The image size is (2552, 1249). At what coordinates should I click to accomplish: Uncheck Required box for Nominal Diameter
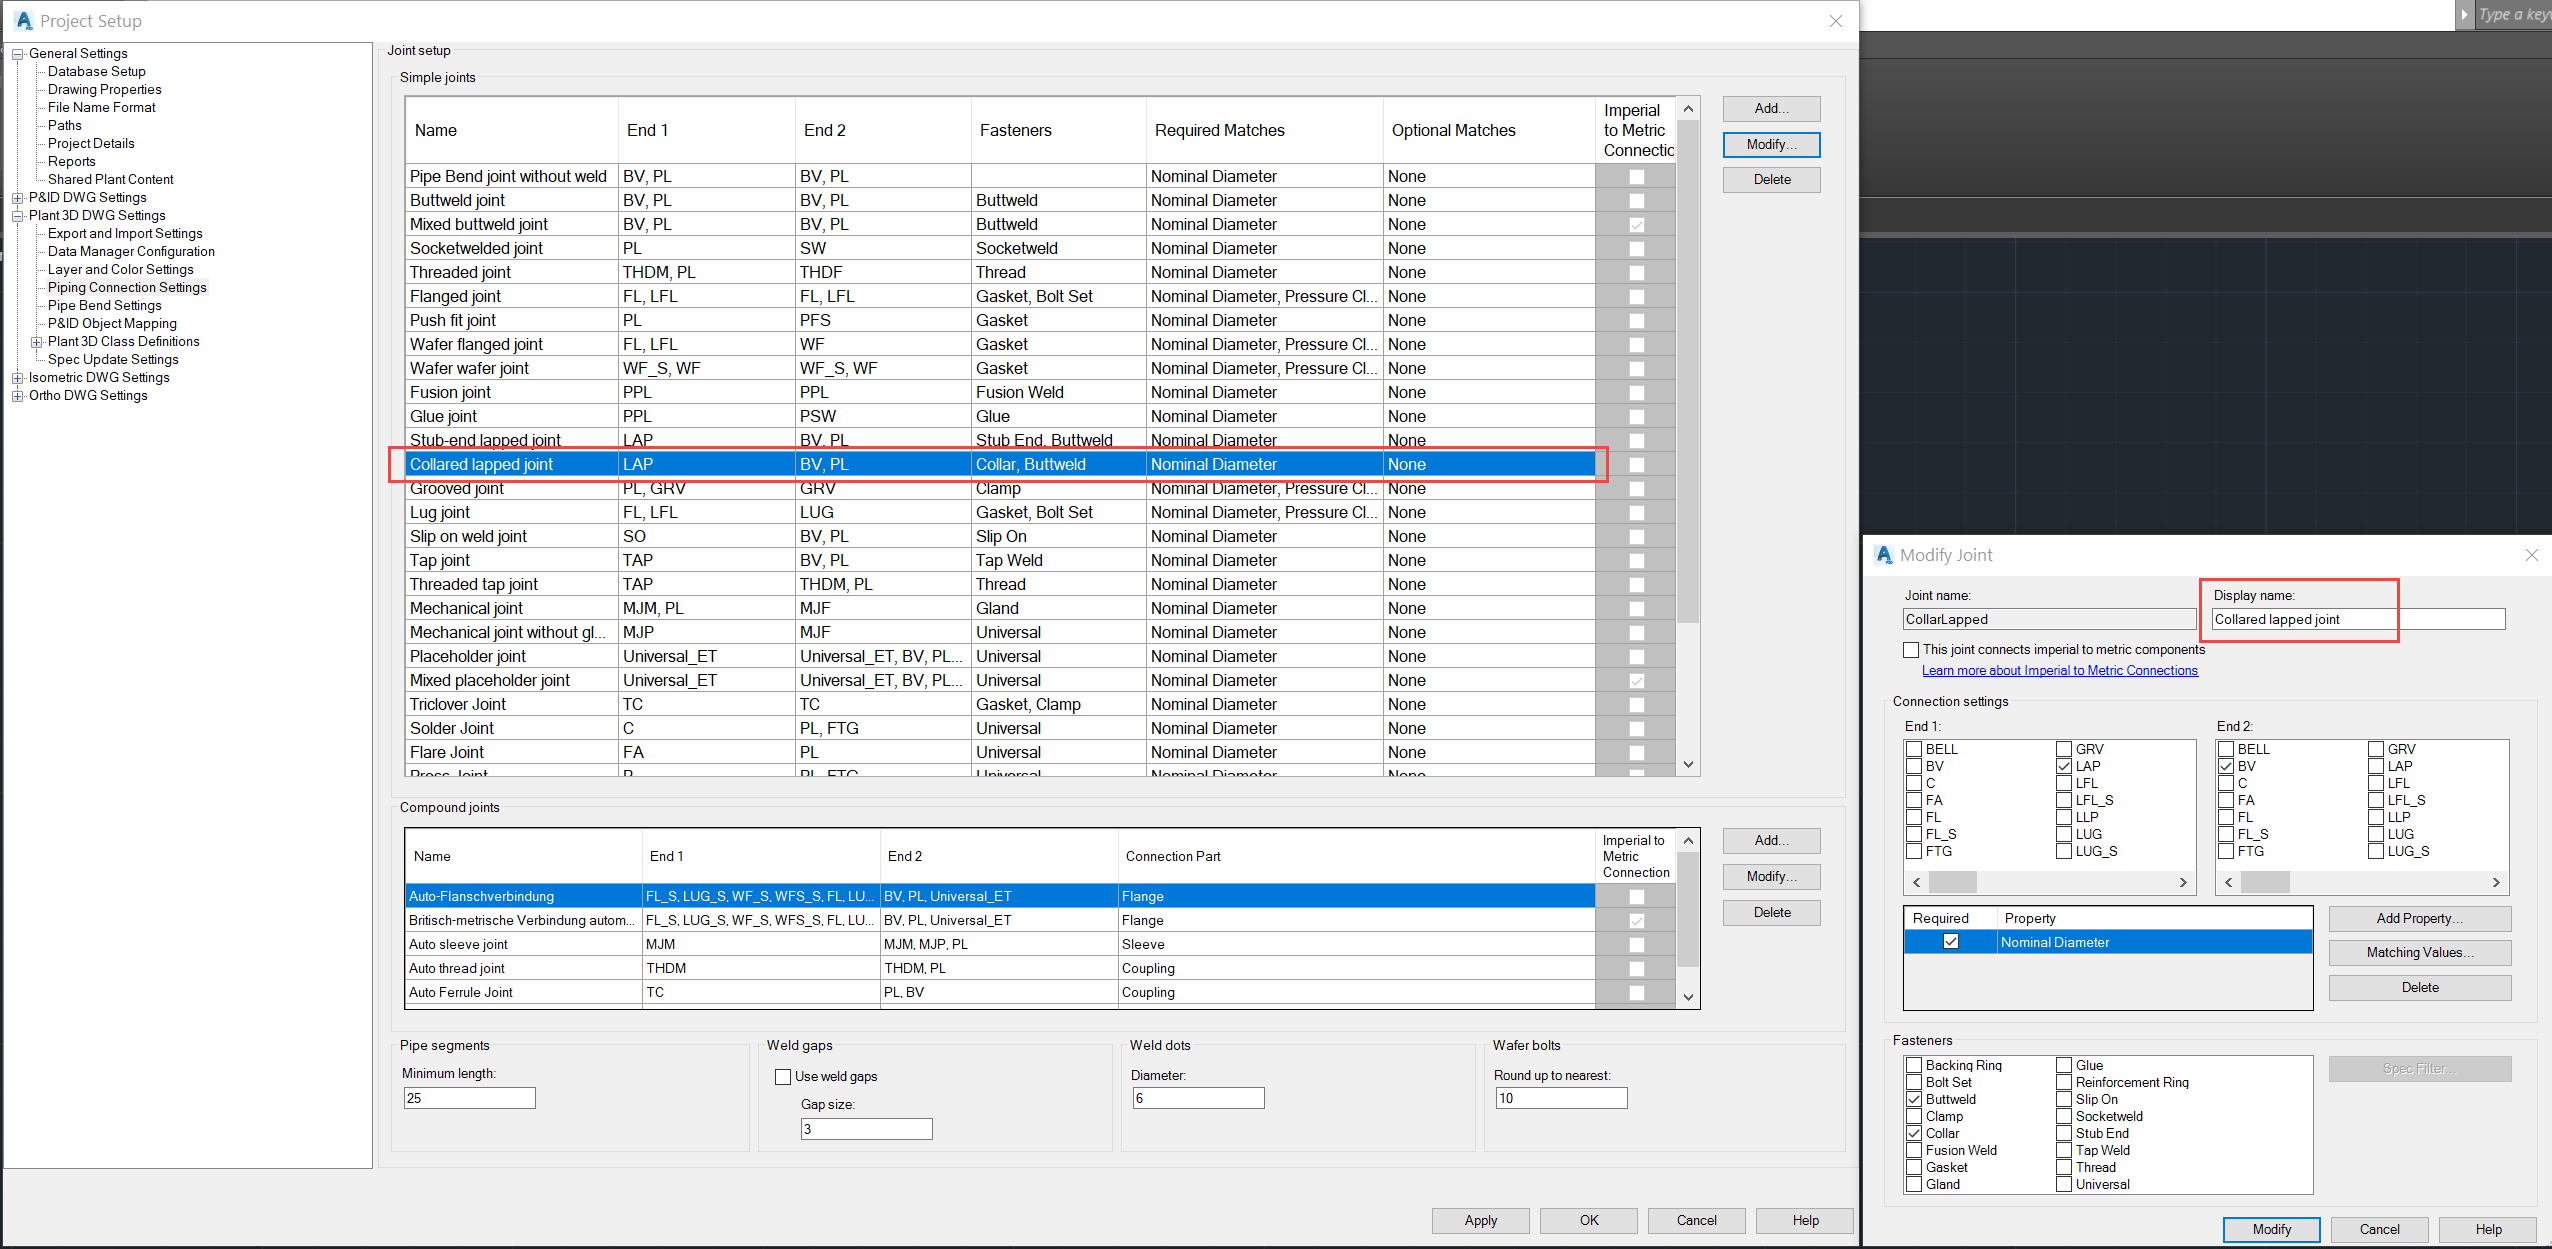tap(1951, 942)
